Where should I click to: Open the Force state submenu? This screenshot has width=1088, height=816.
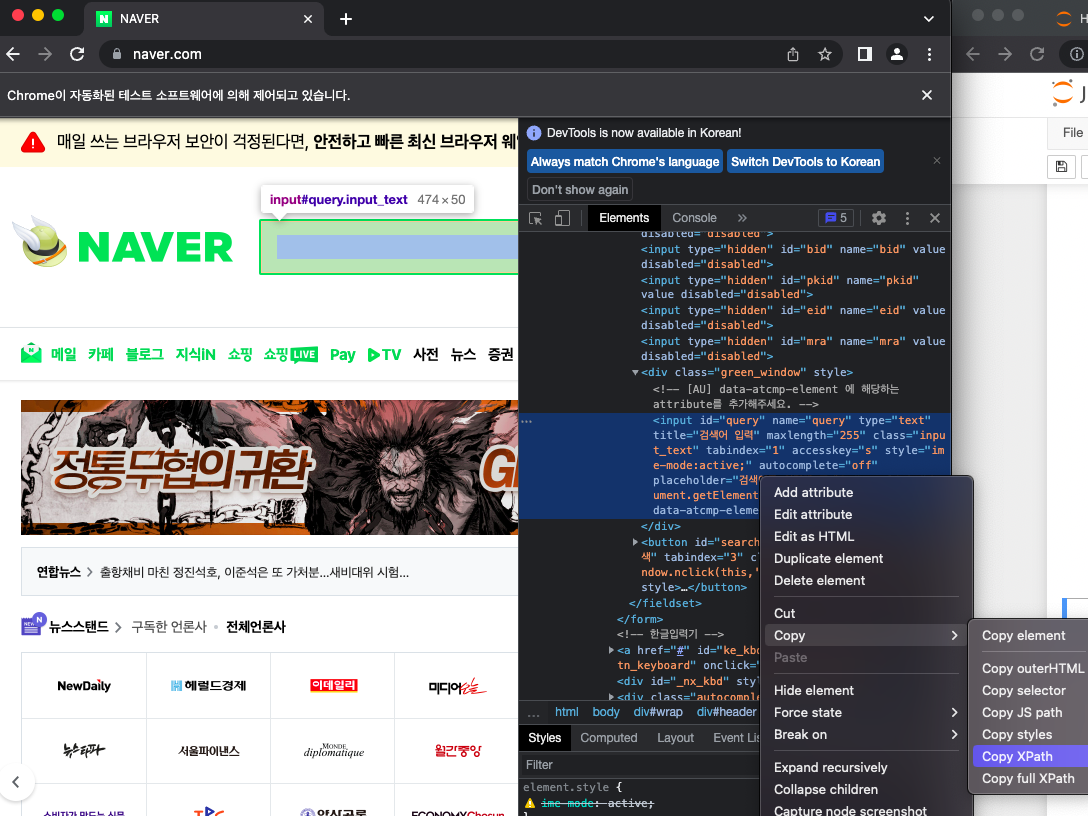(866, 713)
